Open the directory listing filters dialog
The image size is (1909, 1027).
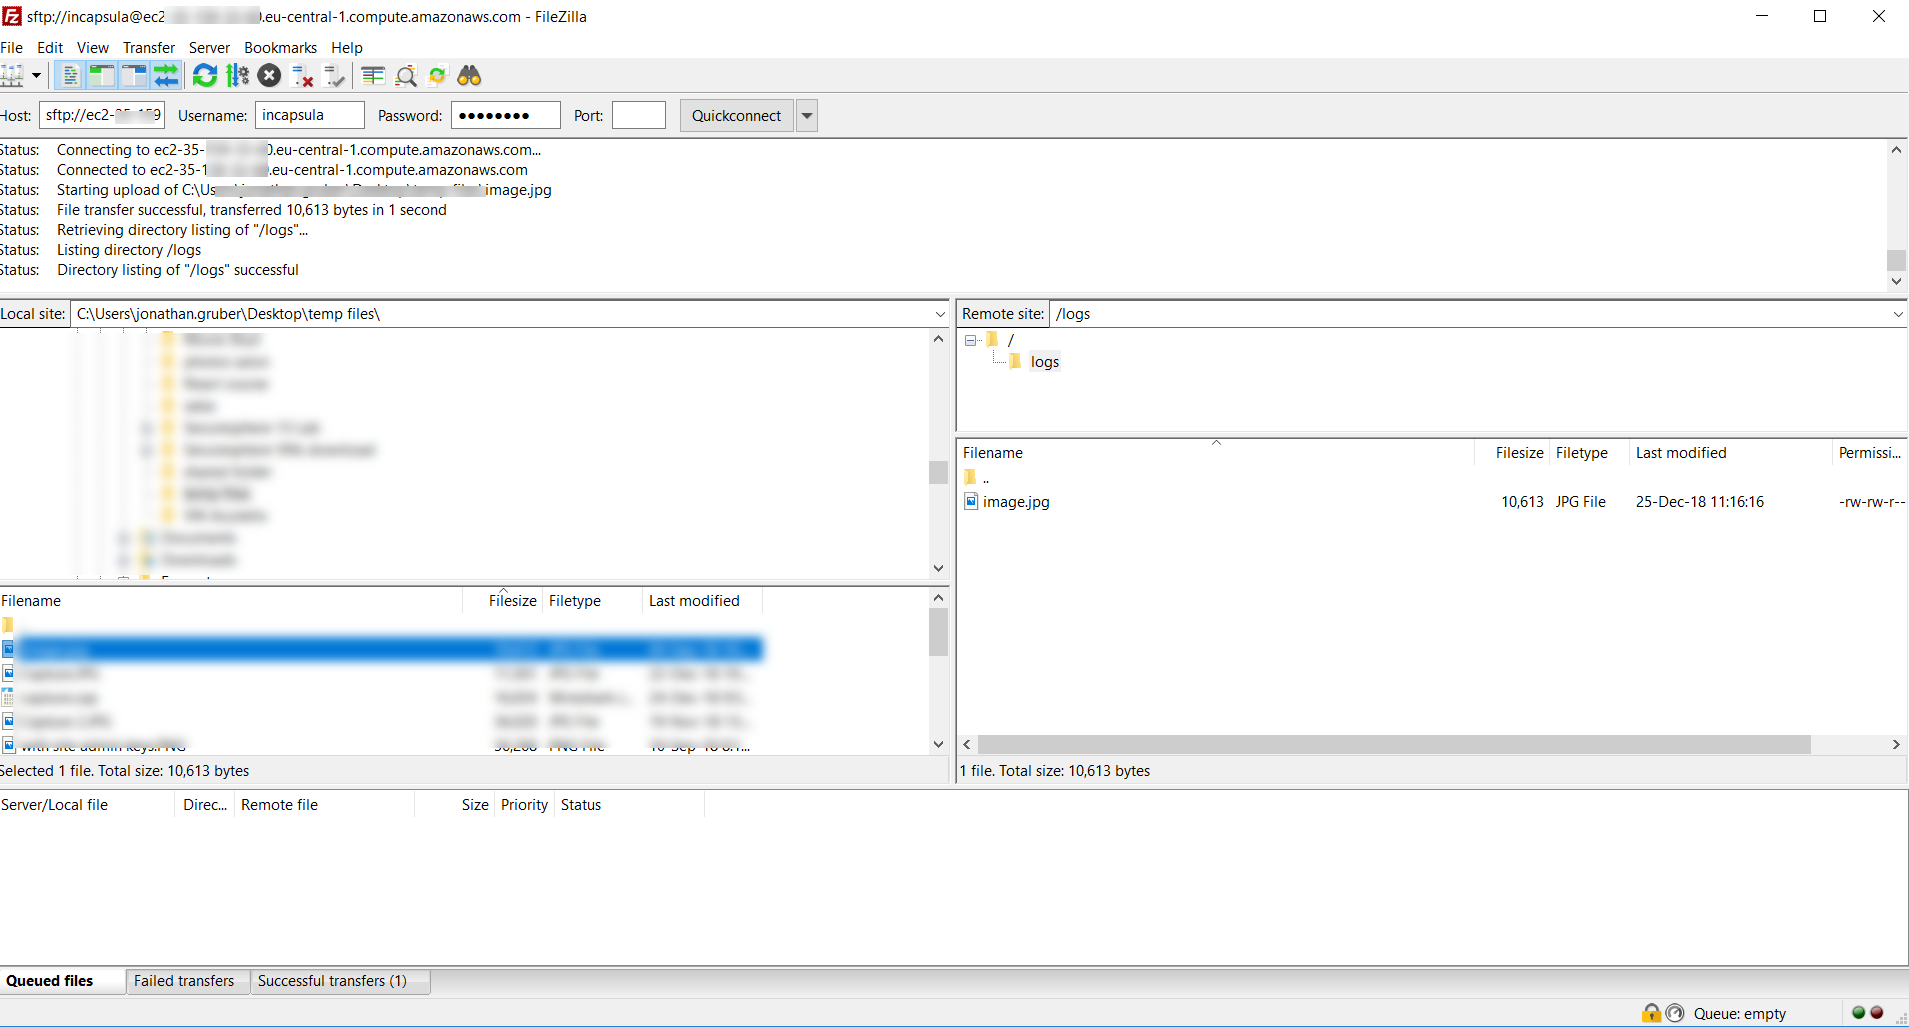coord(373,76)
